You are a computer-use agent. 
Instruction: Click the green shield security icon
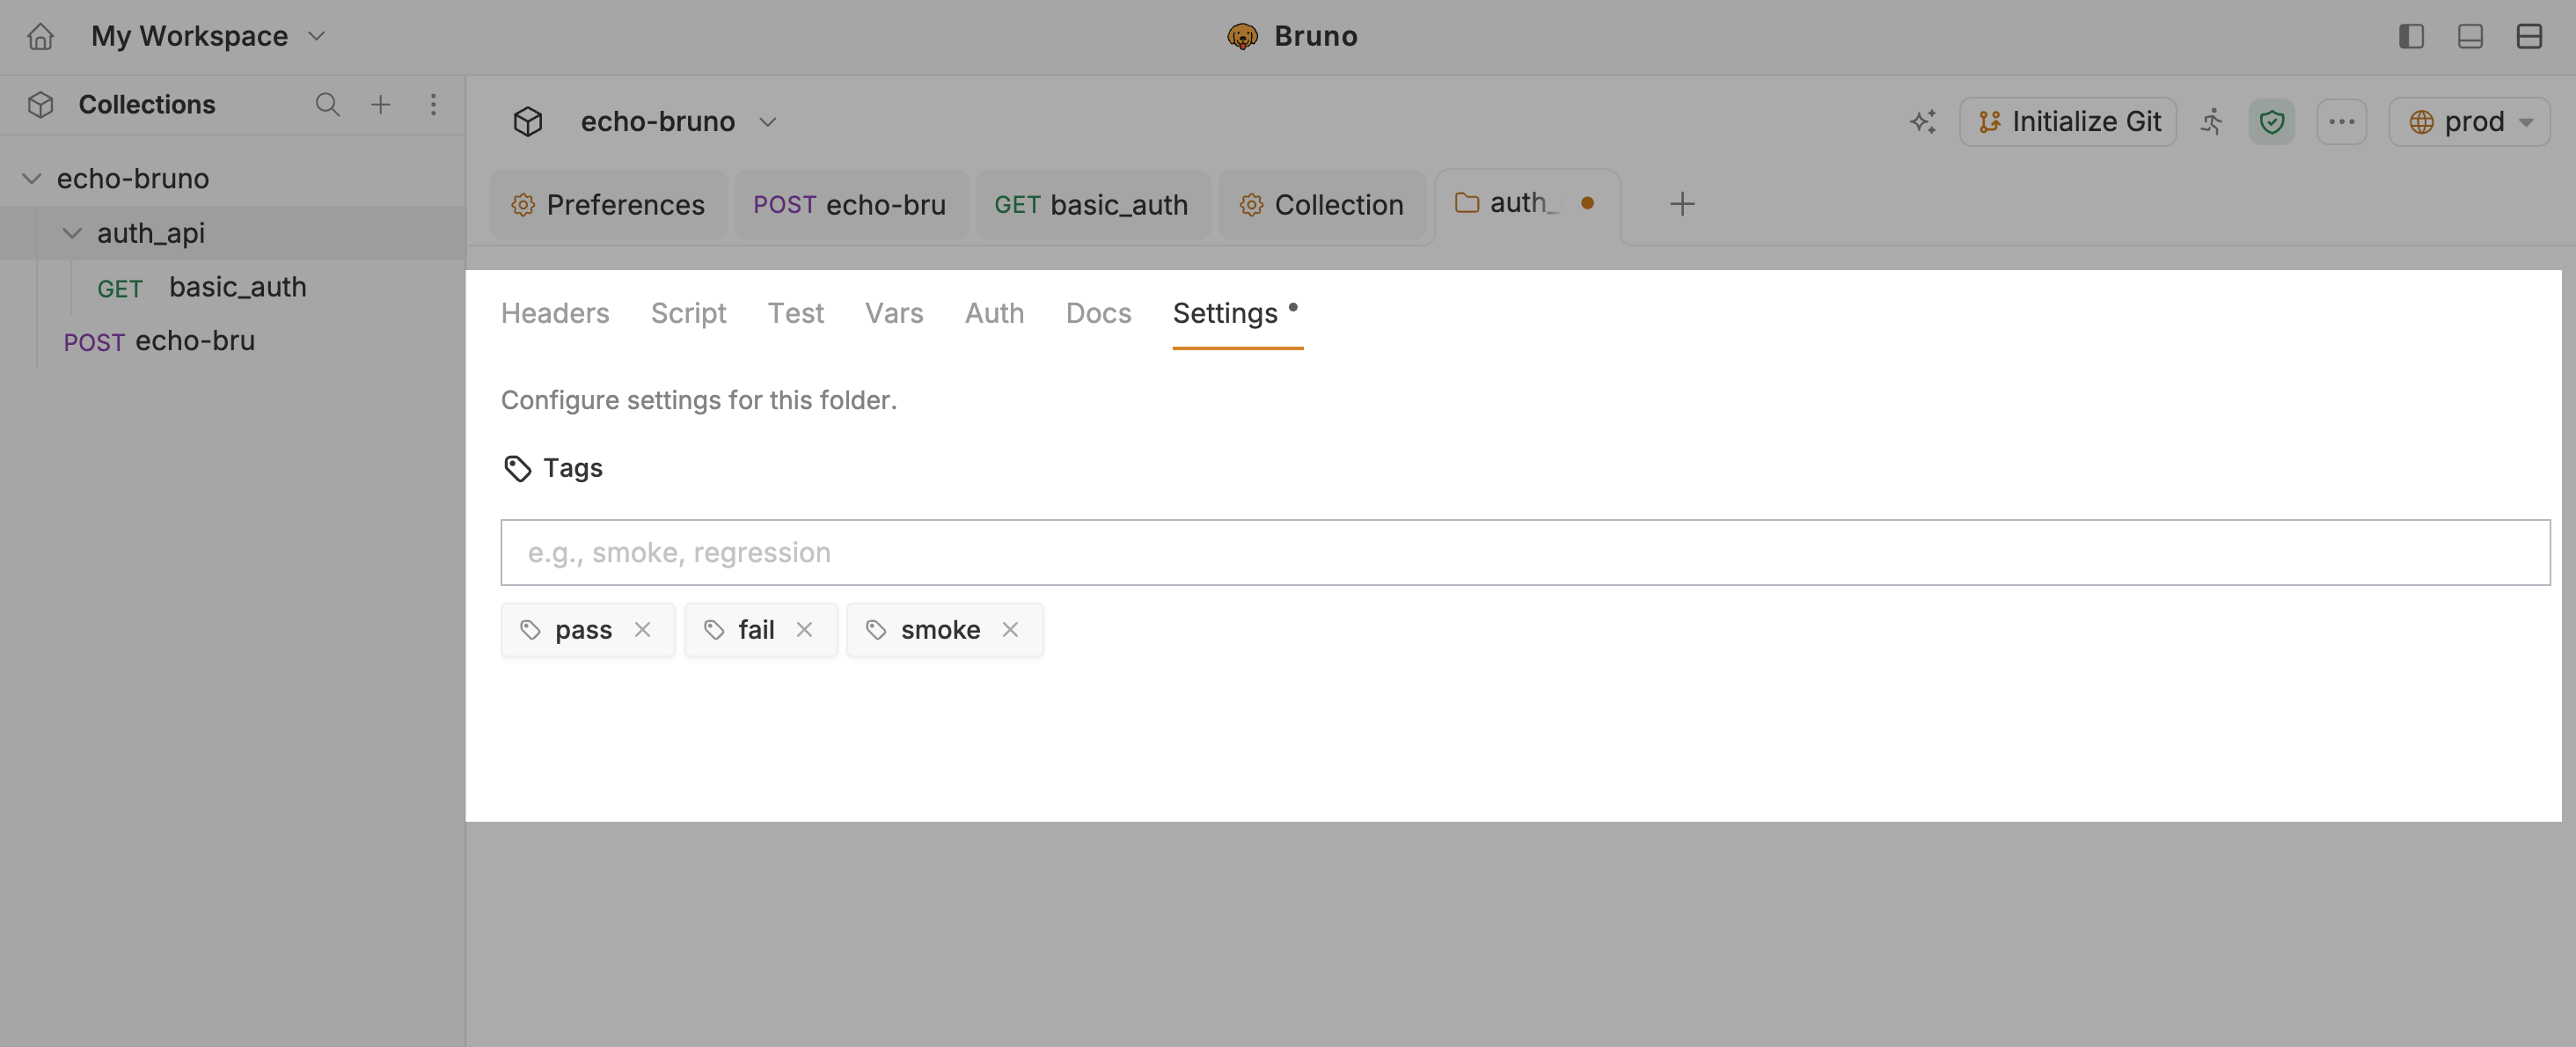click(x=2272, y=121)
